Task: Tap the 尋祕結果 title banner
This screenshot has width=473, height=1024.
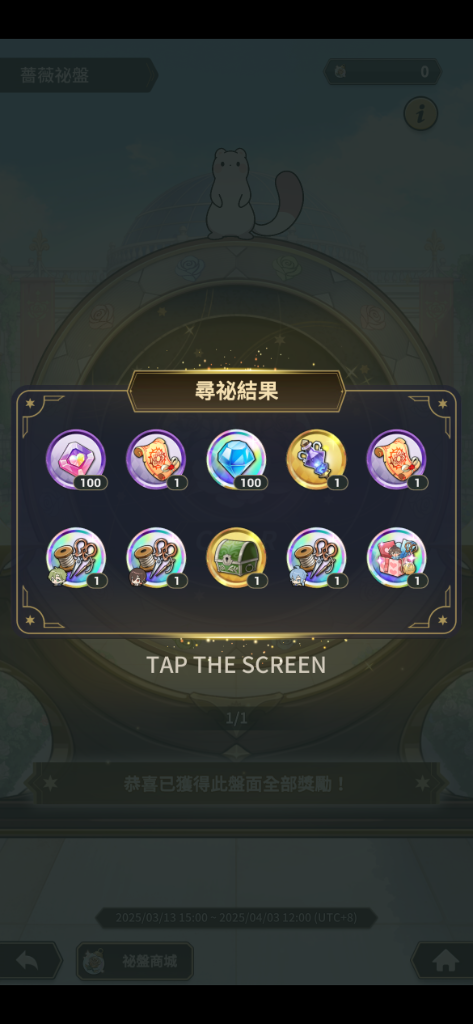Action: (x=236, y=391)
